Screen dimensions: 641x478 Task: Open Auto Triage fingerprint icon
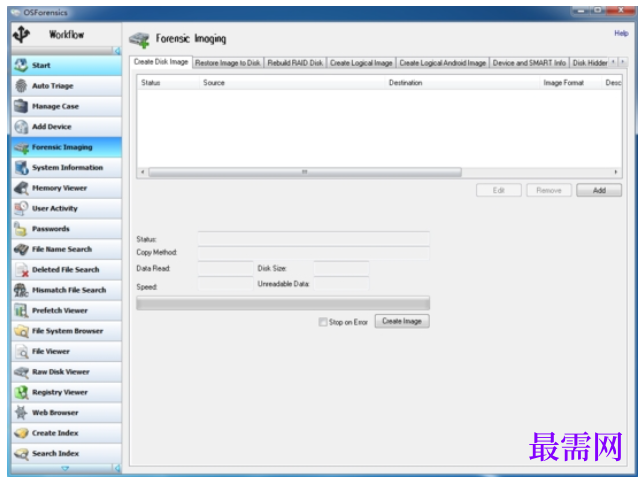point(21,85)
